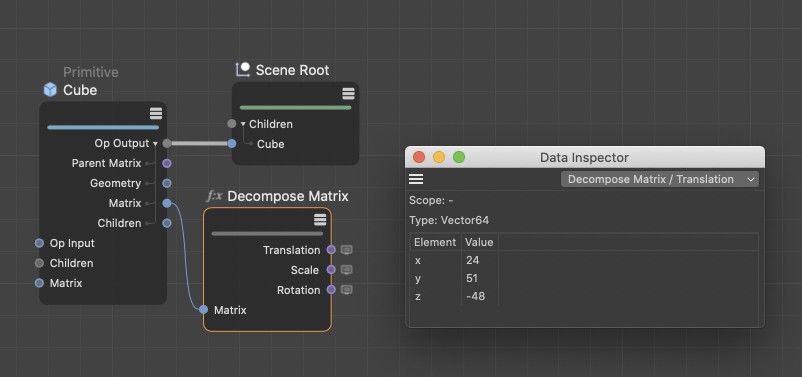
Task: Click the Scene Root green color bar
Action: click(x=296, y=107)
